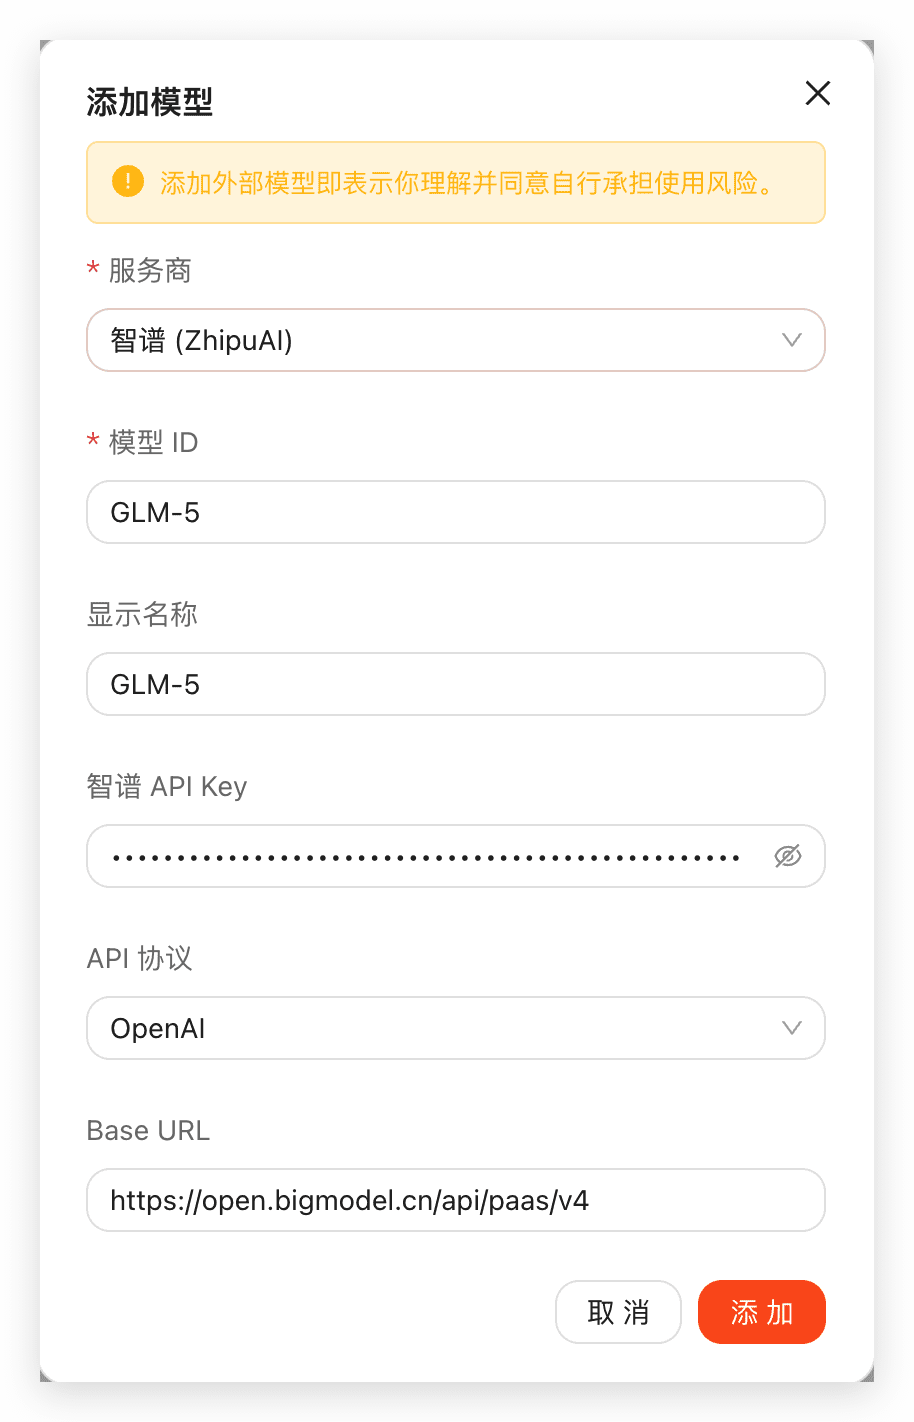Focus the 模型 ID input field

point(456,512)
